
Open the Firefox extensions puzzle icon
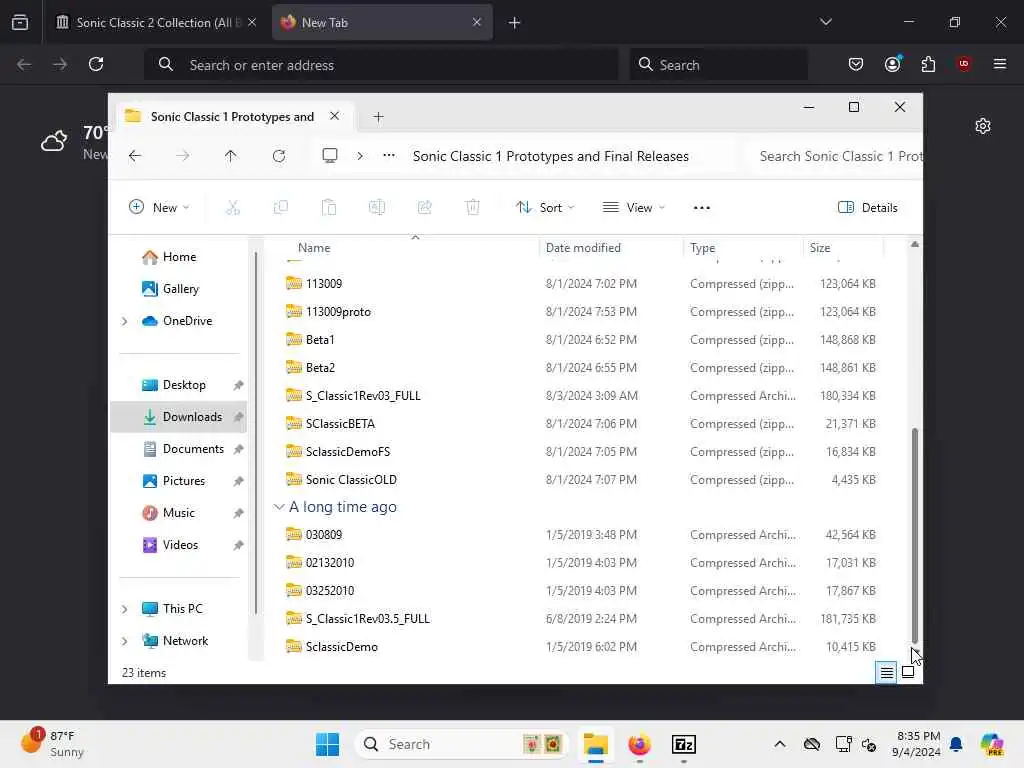pyautogui.click(x=928, y=64)
